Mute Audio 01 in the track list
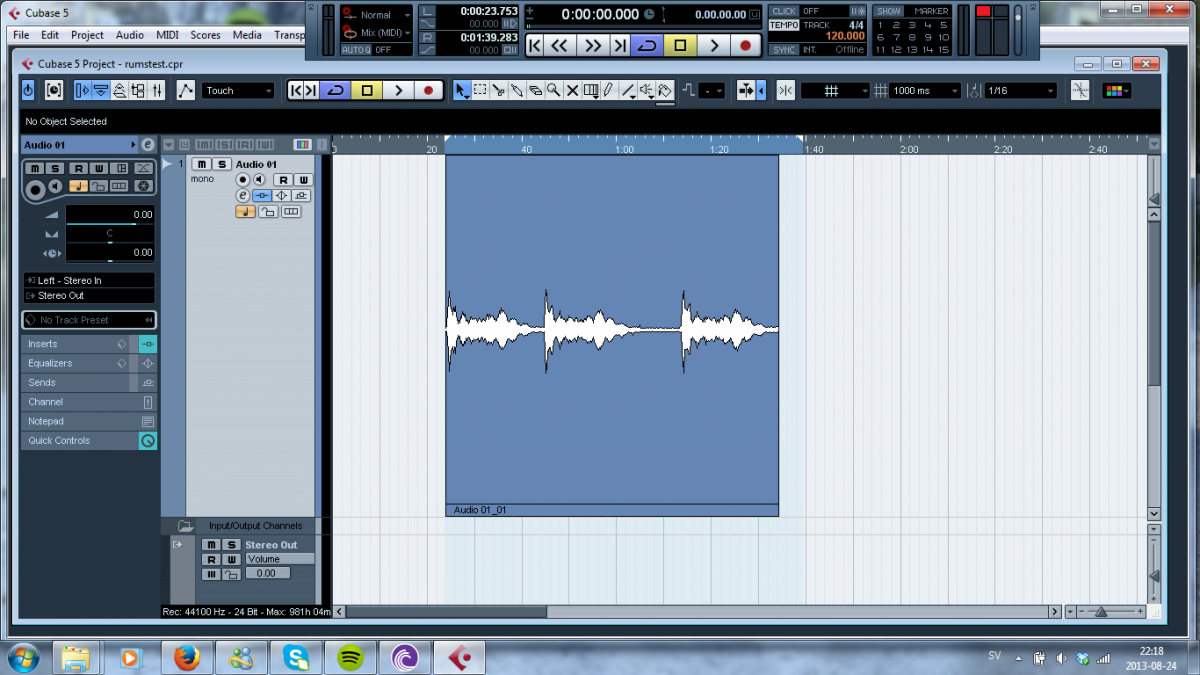Image resolution: width=1200 pixels, height=675 pixels. tap(203, 164)
